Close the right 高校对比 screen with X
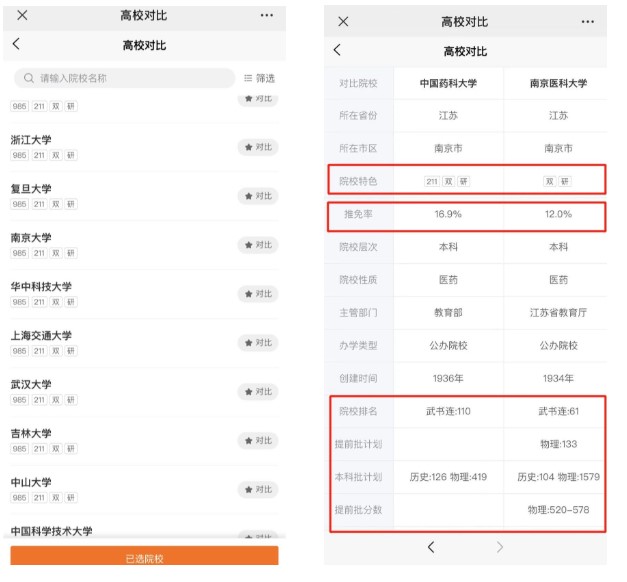 [x=343, y=21]
